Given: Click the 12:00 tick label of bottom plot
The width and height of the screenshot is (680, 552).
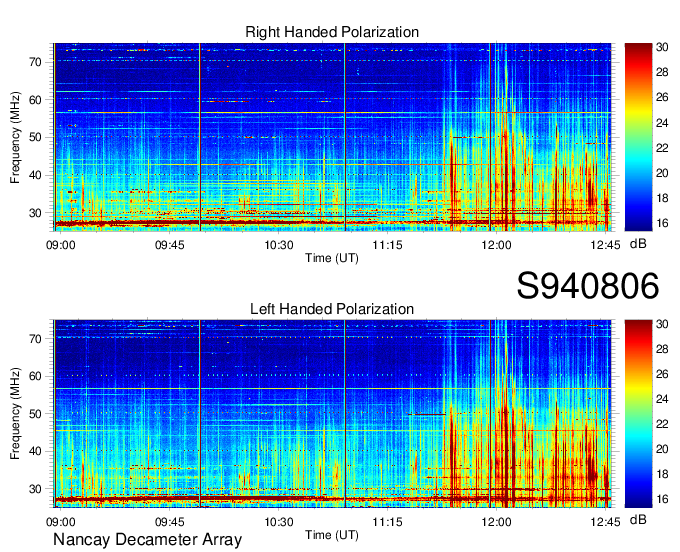Looking at the screenshot, I should (497, 522).
